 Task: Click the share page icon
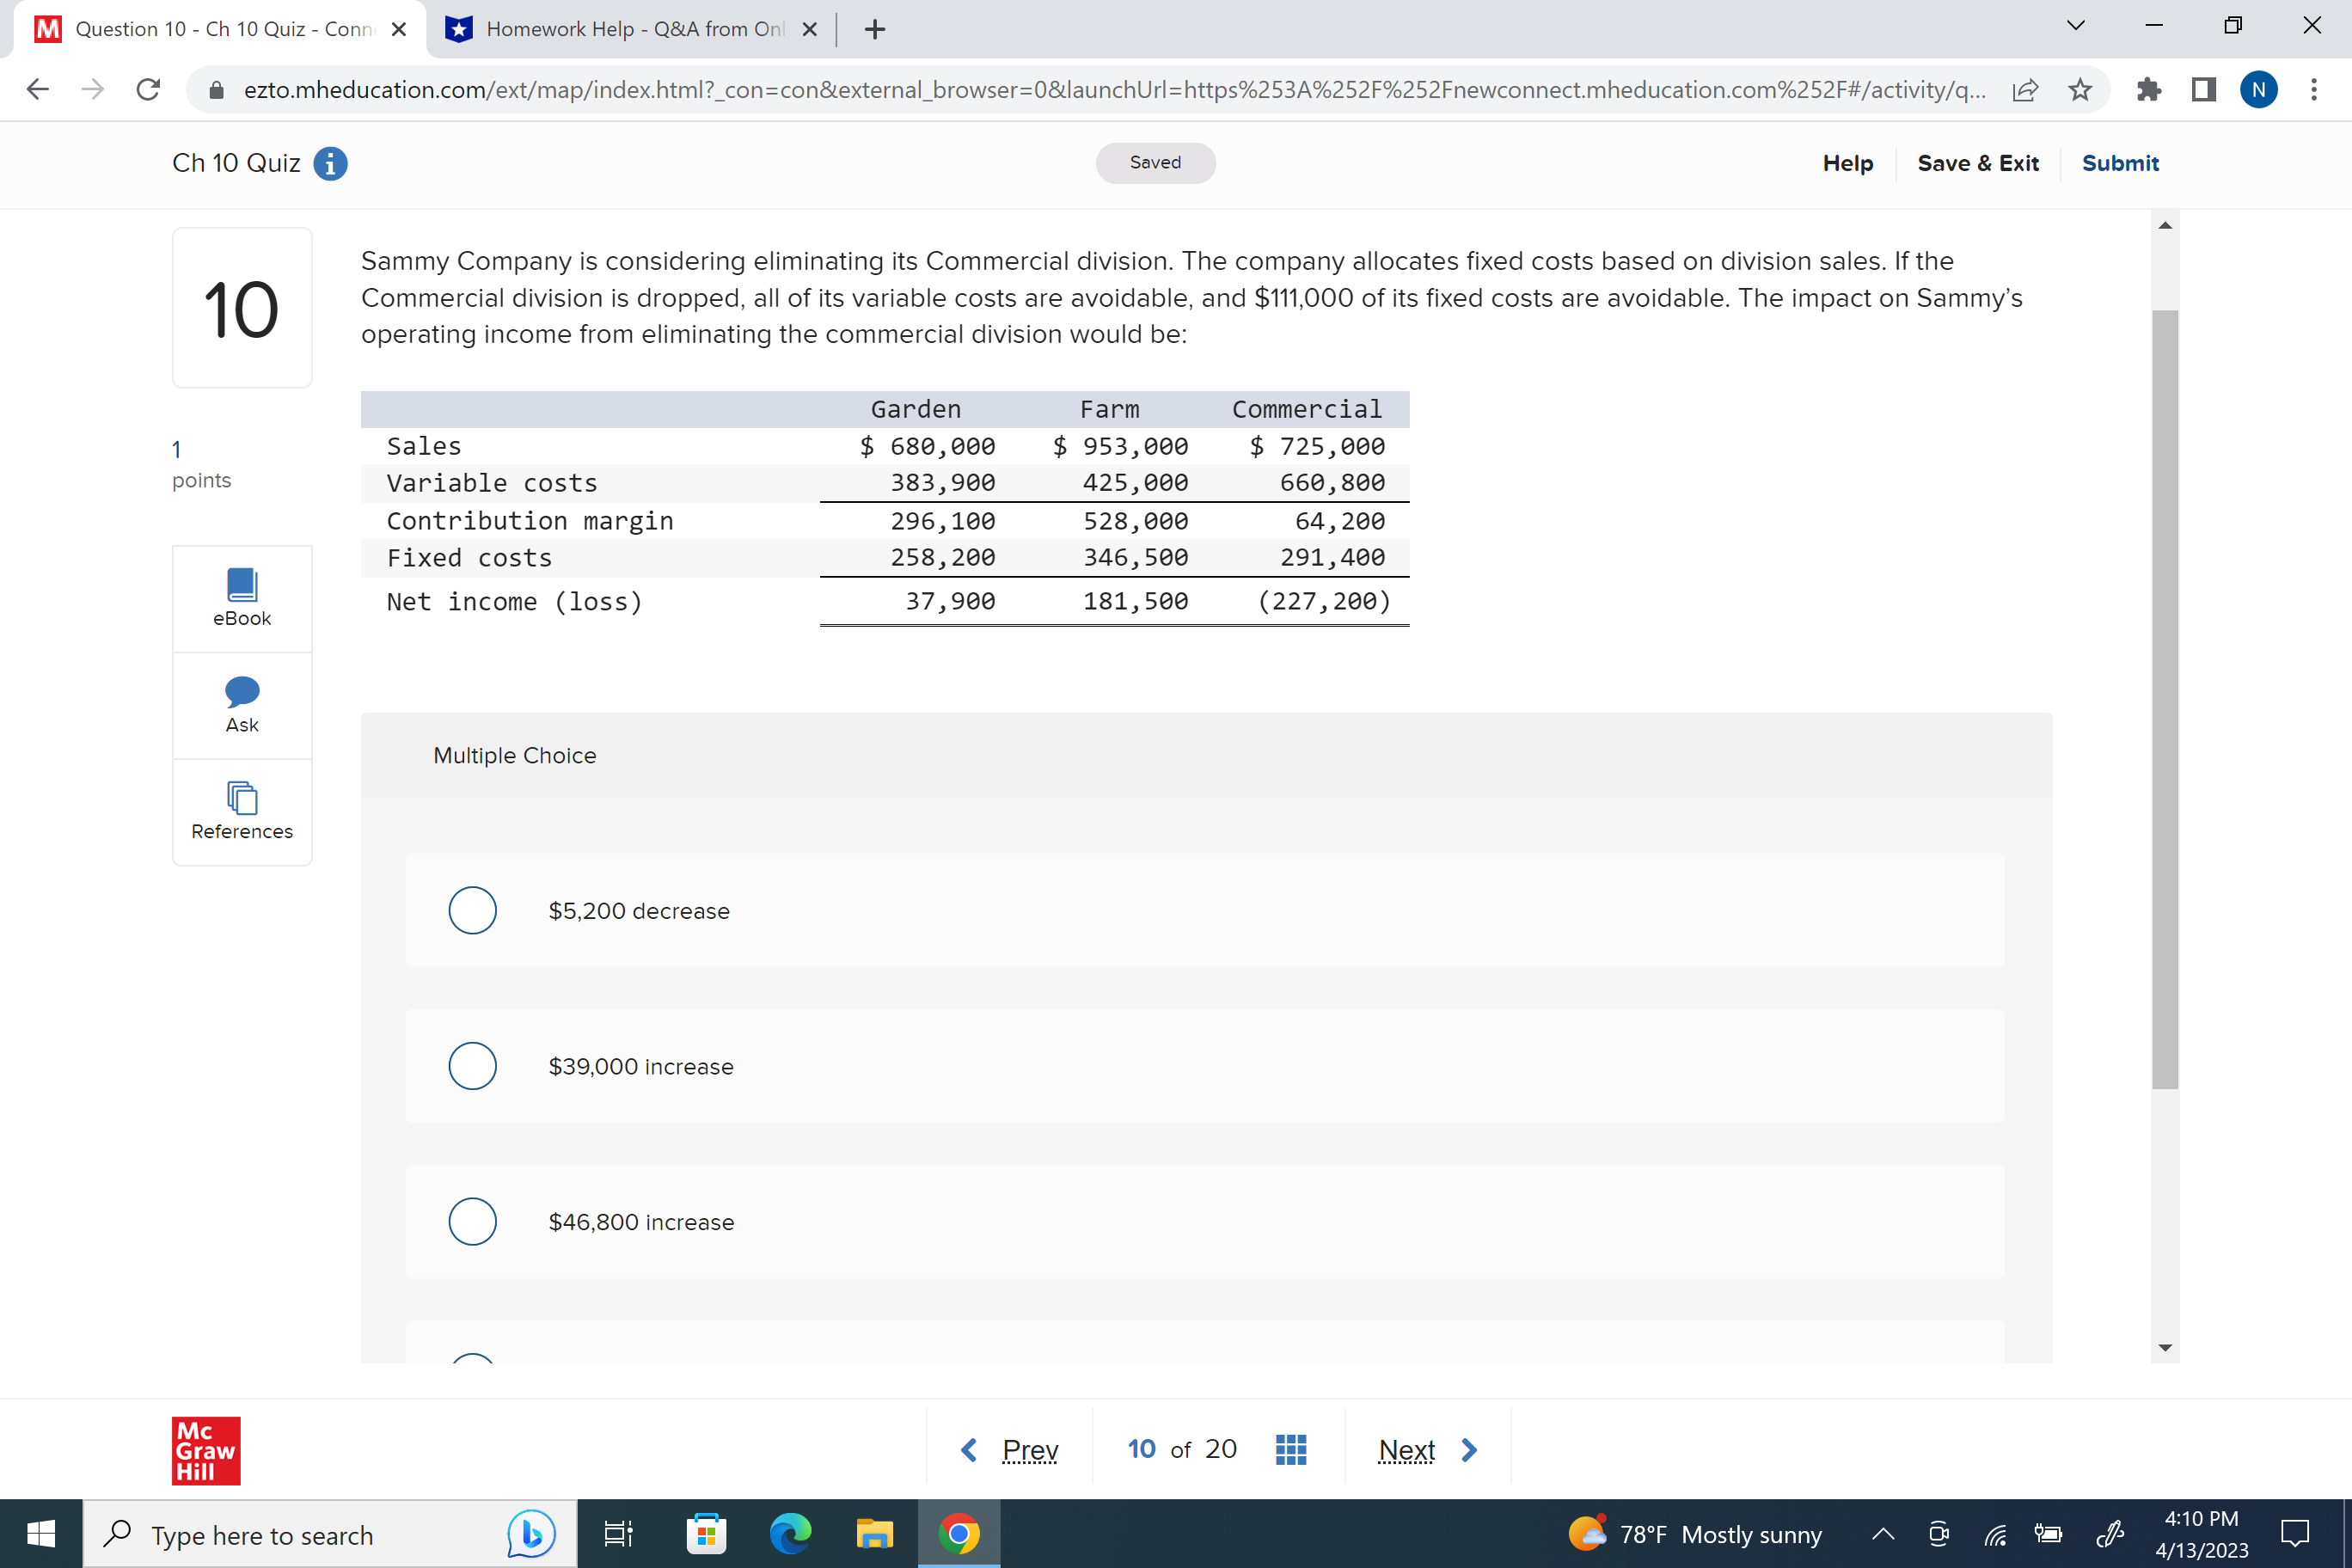coord(2025,90)
